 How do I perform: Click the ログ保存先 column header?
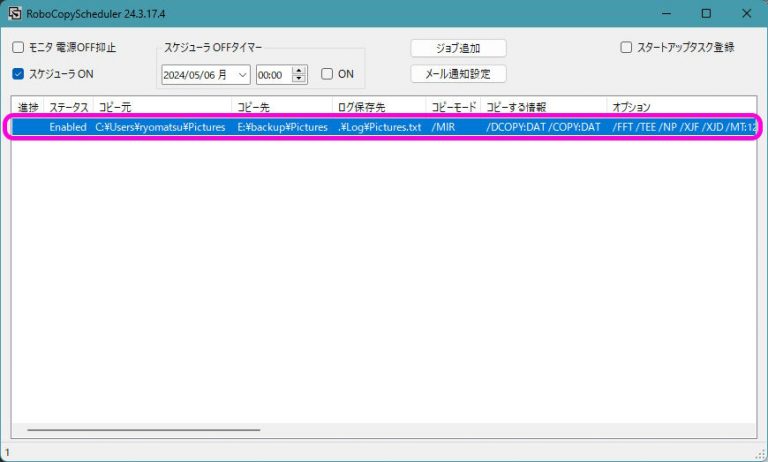coord(379,107)
